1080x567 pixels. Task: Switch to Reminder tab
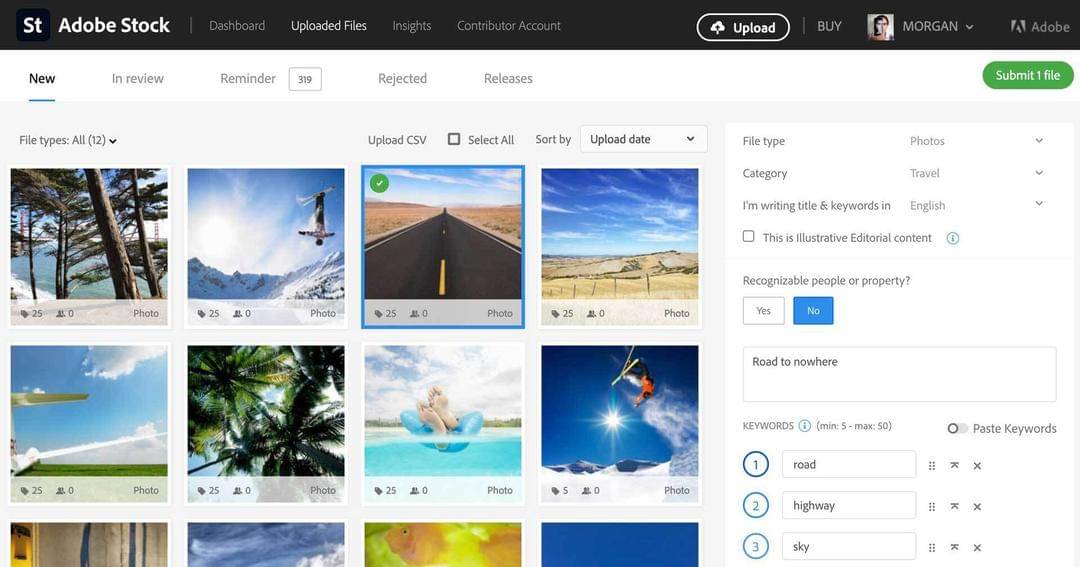click(248, 79)
